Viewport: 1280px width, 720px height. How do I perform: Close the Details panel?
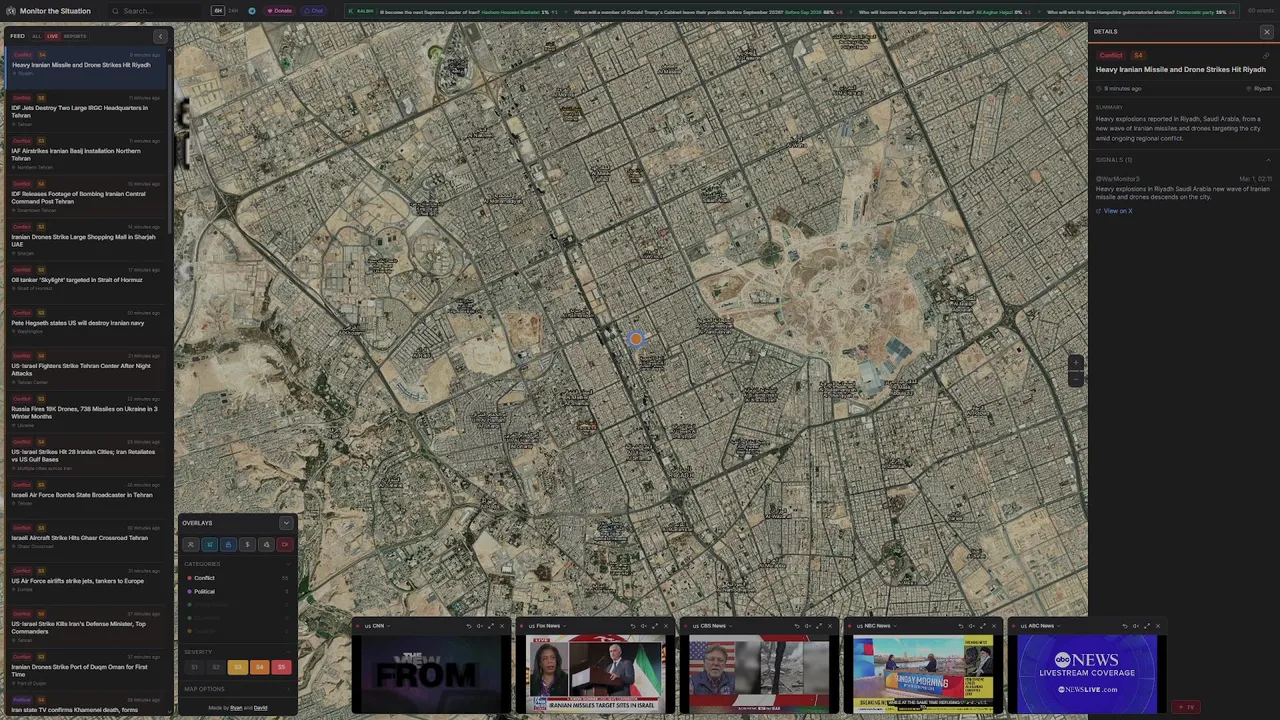click(1266, 32)
